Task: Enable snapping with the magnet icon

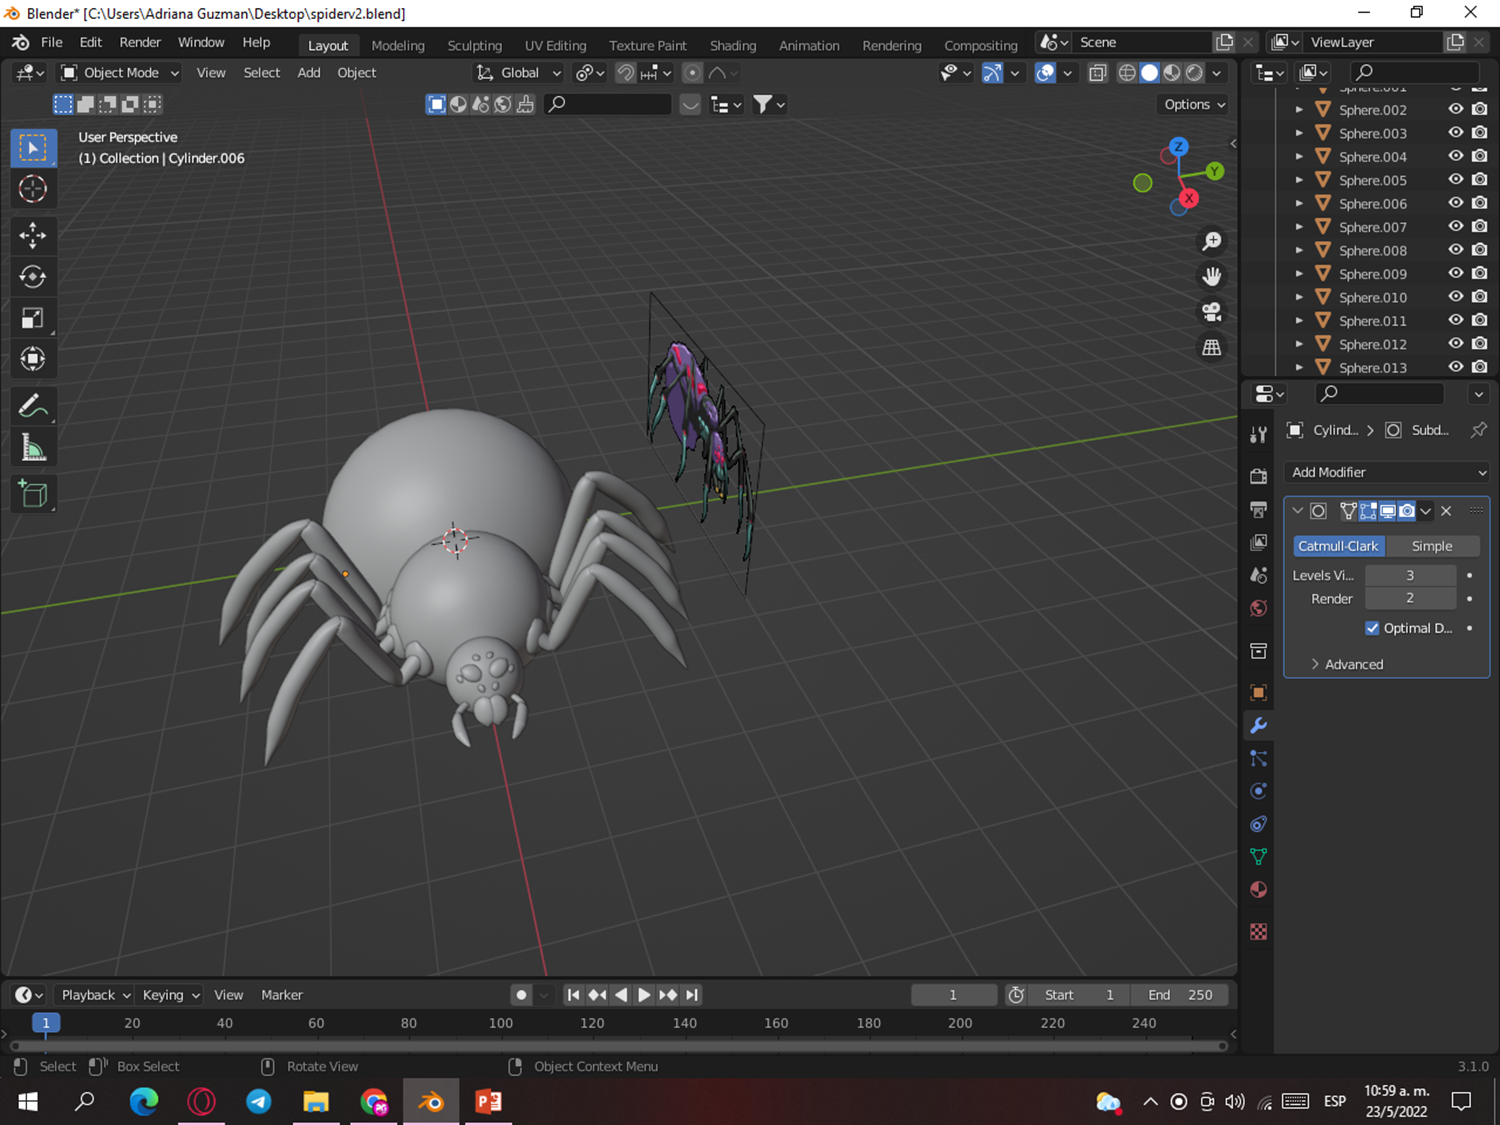Action: (625, 73)
